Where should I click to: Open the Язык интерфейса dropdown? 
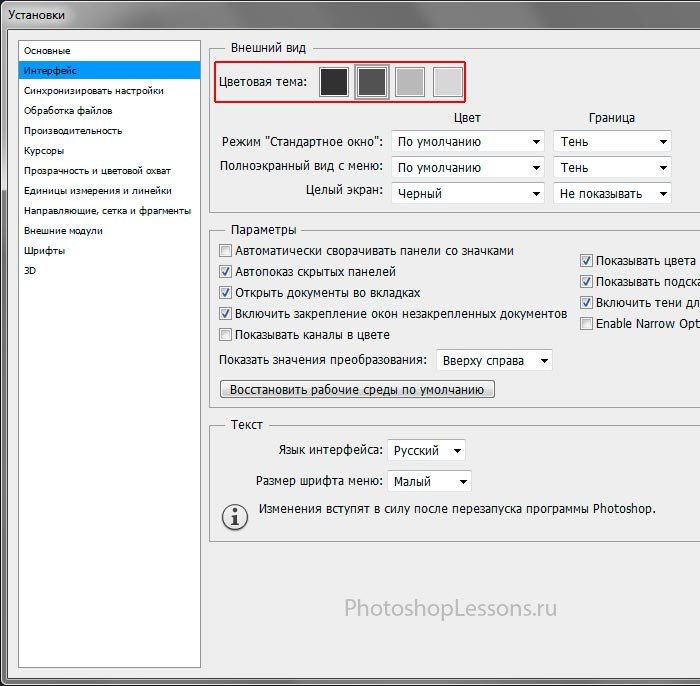pyautogui.click(x=427, y=451)
